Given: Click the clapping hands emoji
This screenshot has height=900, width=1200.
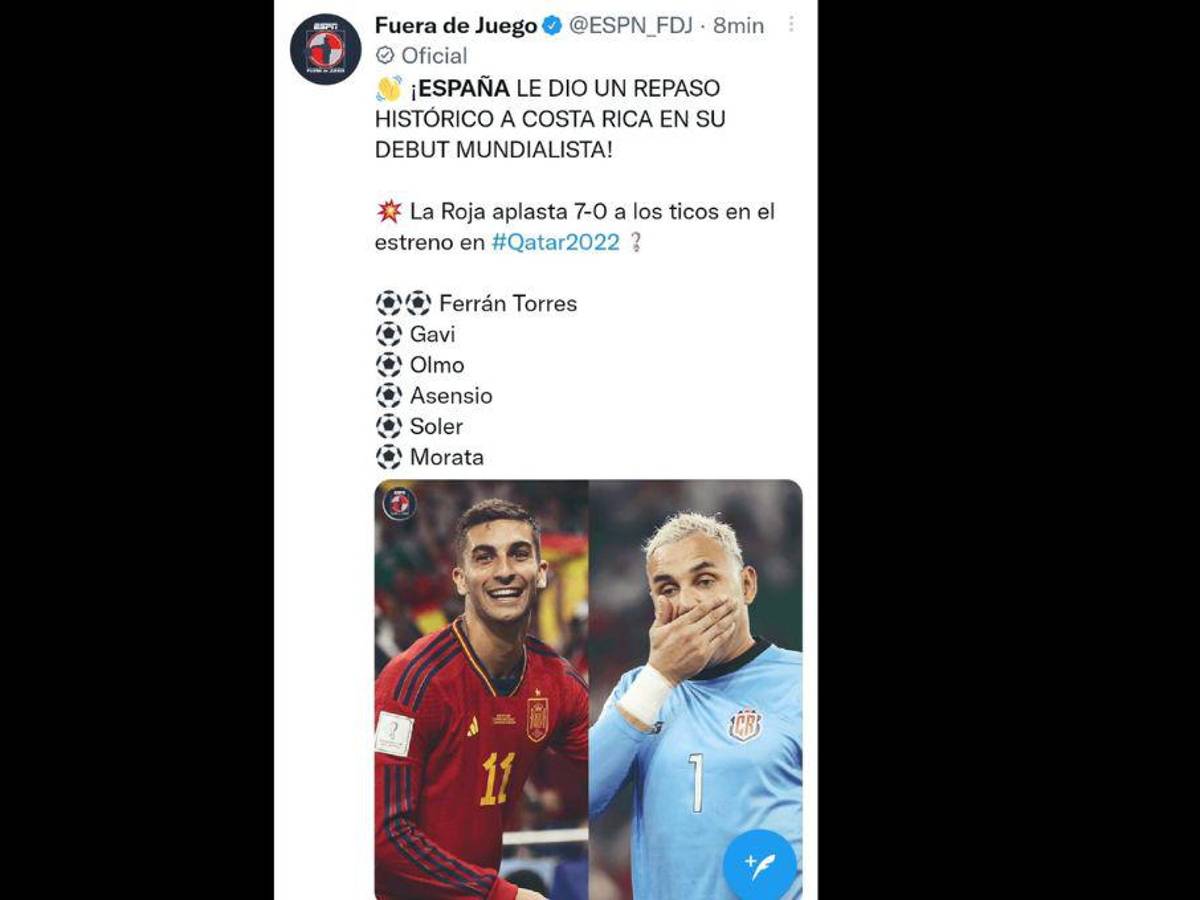Looking at the screenshot, I should [x=388, y=89].
